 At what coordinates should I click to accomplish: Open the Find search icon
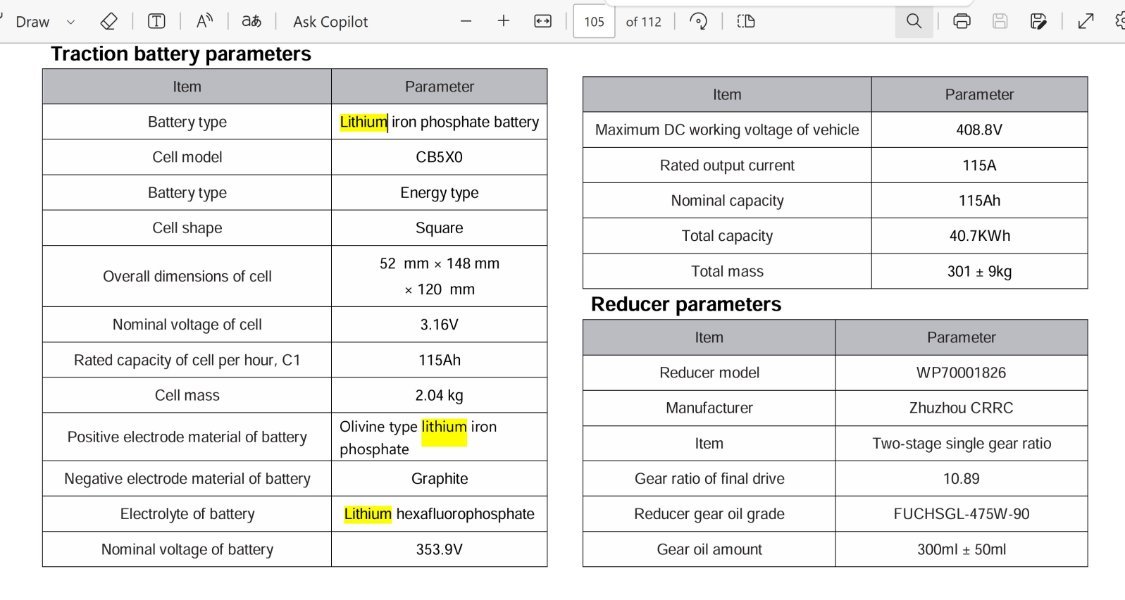coord(914,21)
